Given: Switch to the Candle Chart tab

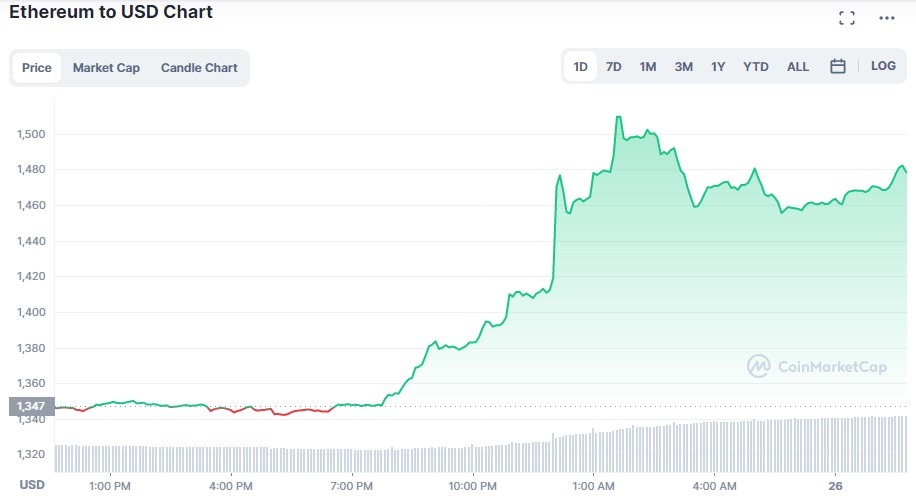Looking at the screenshot, I should (199, 68).
